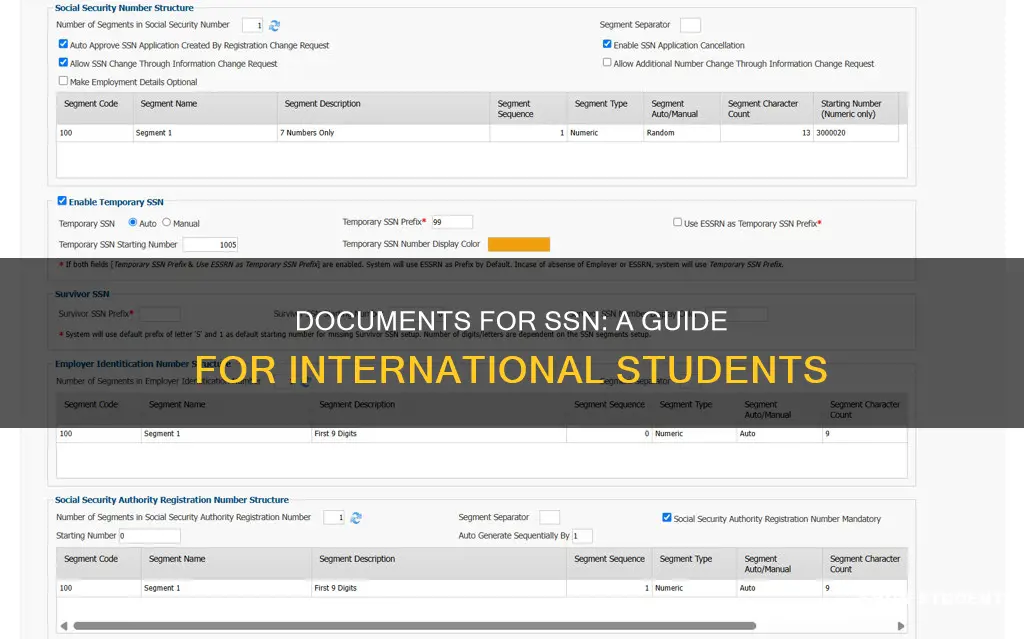Click the Authority Registration Starting Number field

(150, 536)
